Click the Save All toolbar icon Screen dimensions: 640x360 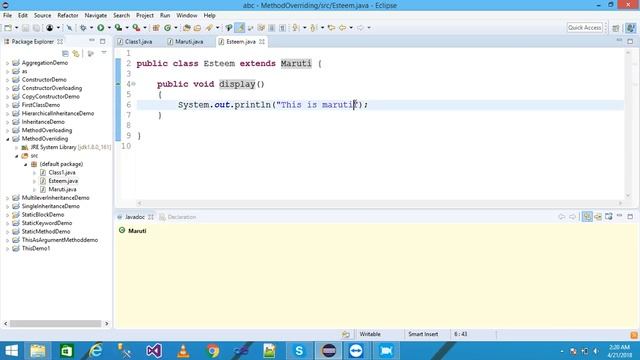click(x=36, y=28)
